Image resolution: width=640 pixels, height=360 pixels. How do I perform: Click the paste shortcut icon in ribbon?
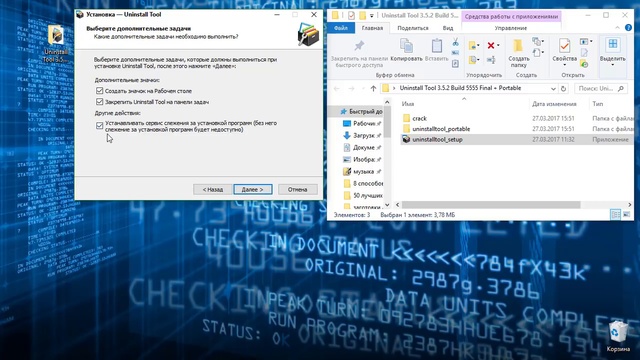coord(456,64)
